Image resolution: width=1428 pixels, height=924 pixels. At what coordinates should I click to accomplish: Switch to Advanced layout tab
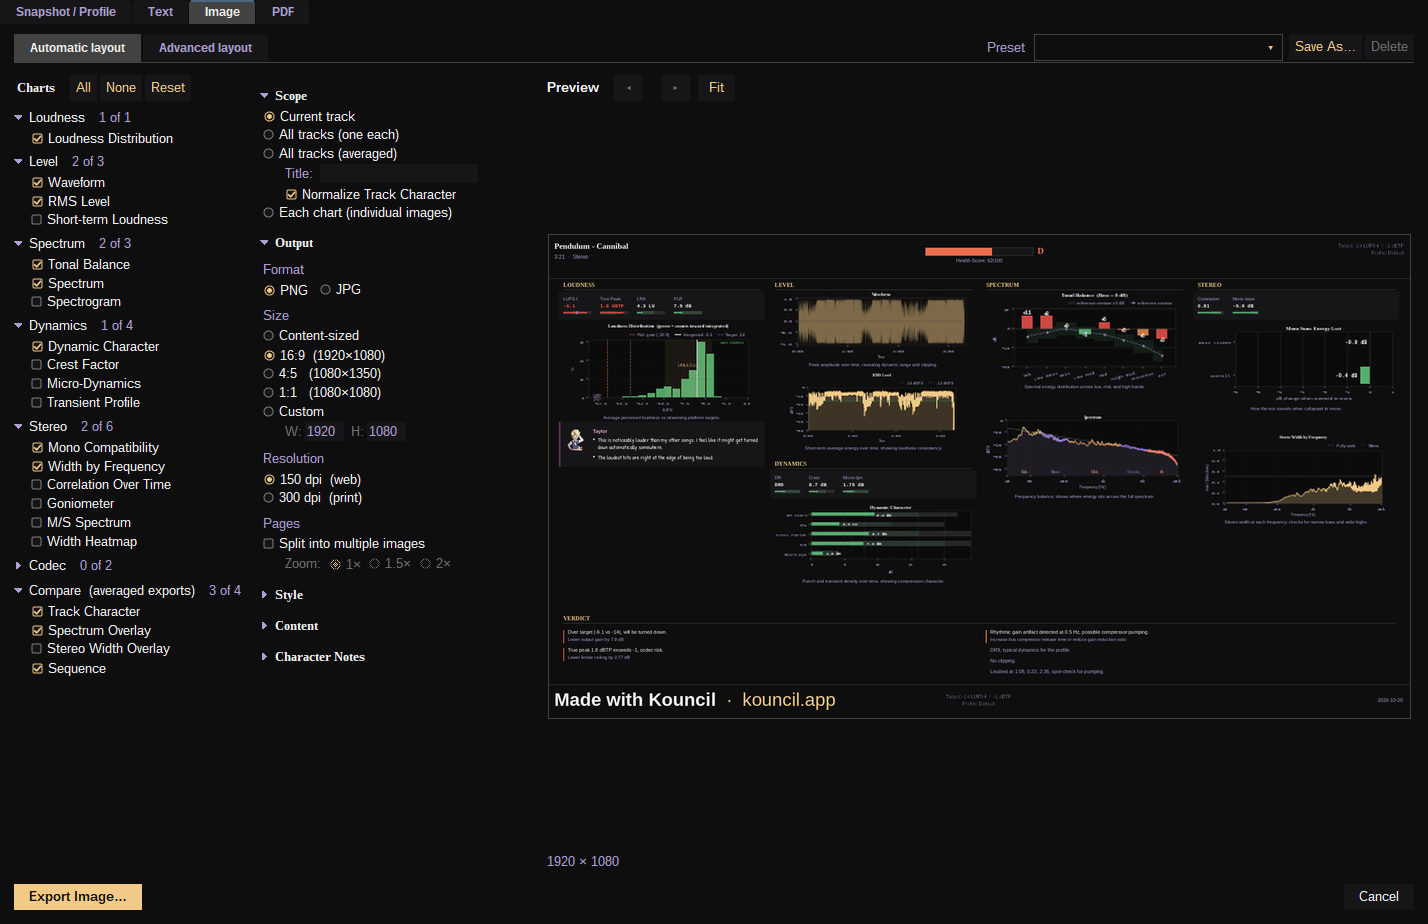point(205,48)
